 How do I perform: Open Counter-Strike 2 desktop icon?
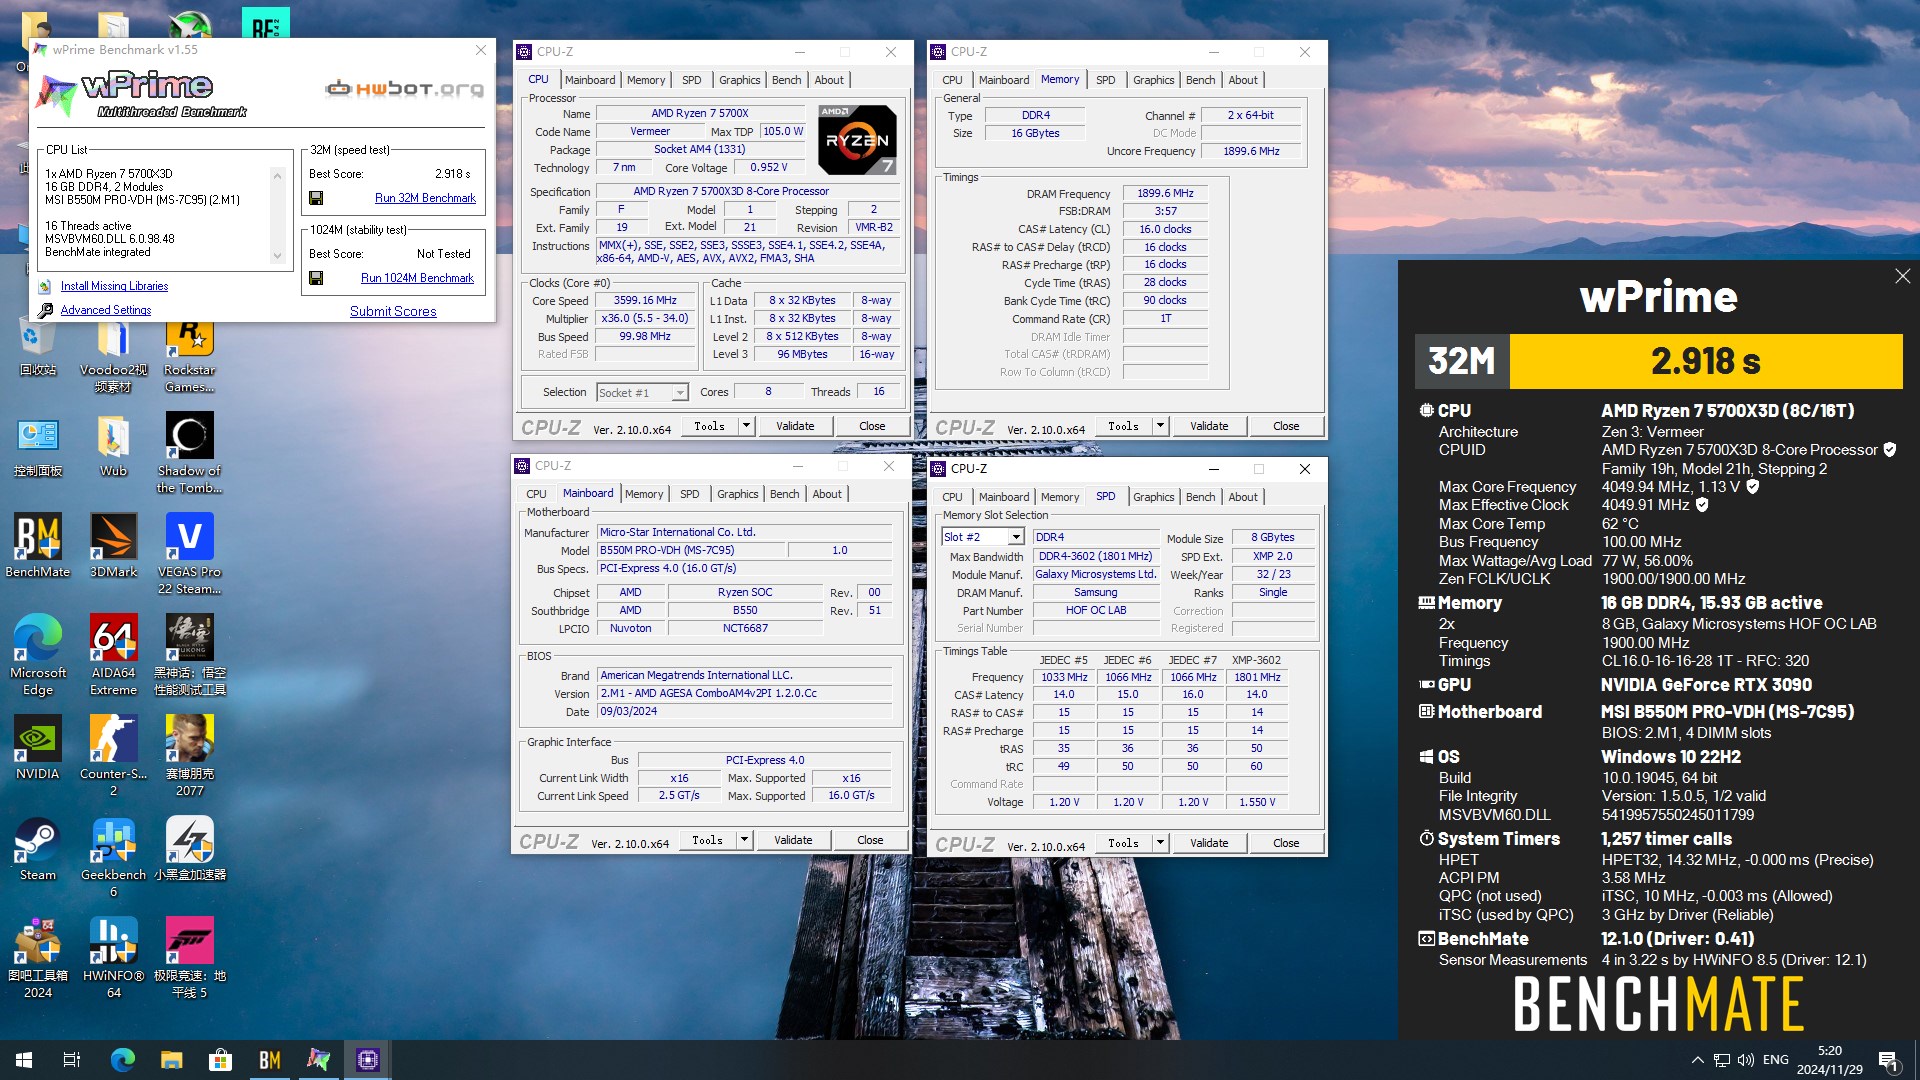113,755
